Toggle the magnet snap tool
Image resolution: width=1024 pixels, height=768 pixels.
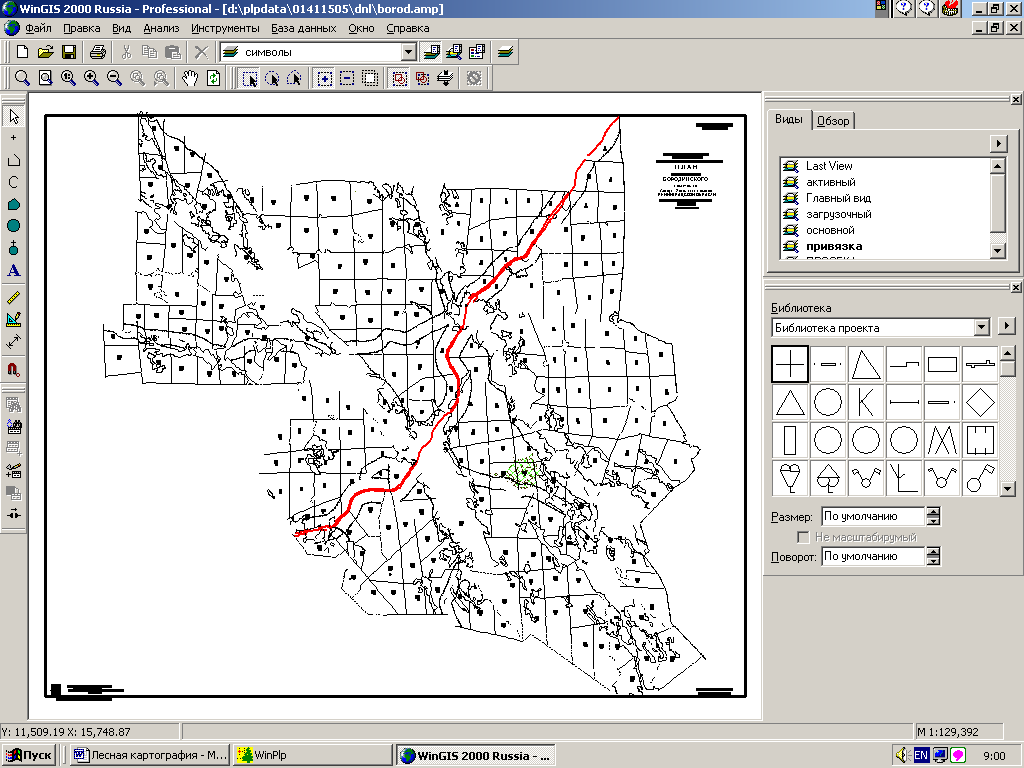14,369
